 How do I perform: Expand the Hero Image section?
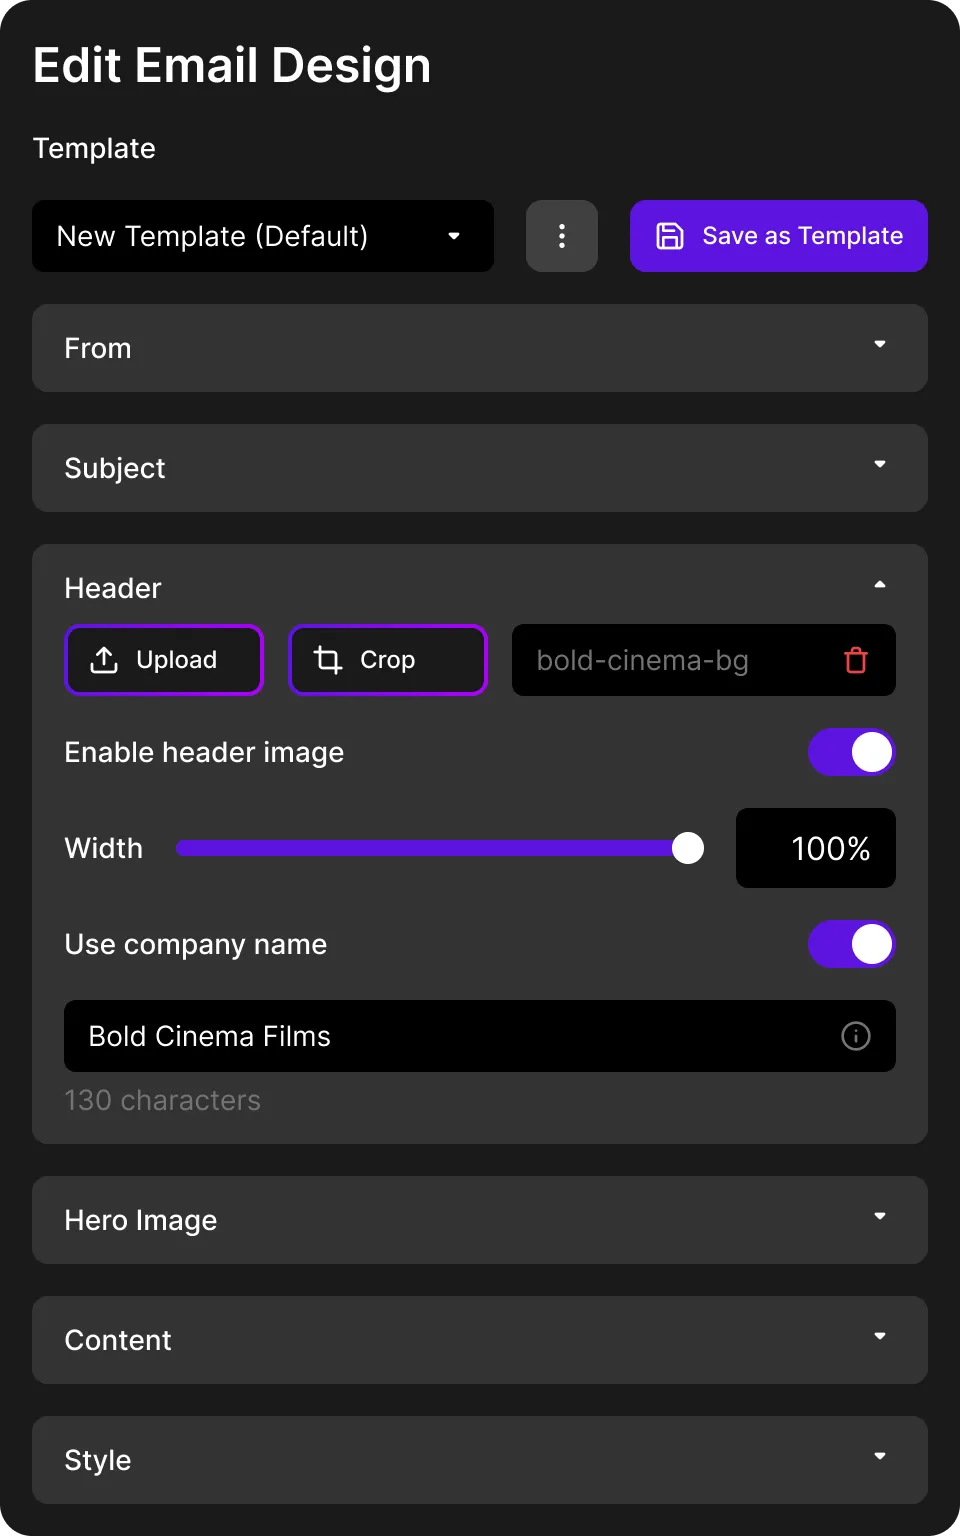tap(480, 1220)
